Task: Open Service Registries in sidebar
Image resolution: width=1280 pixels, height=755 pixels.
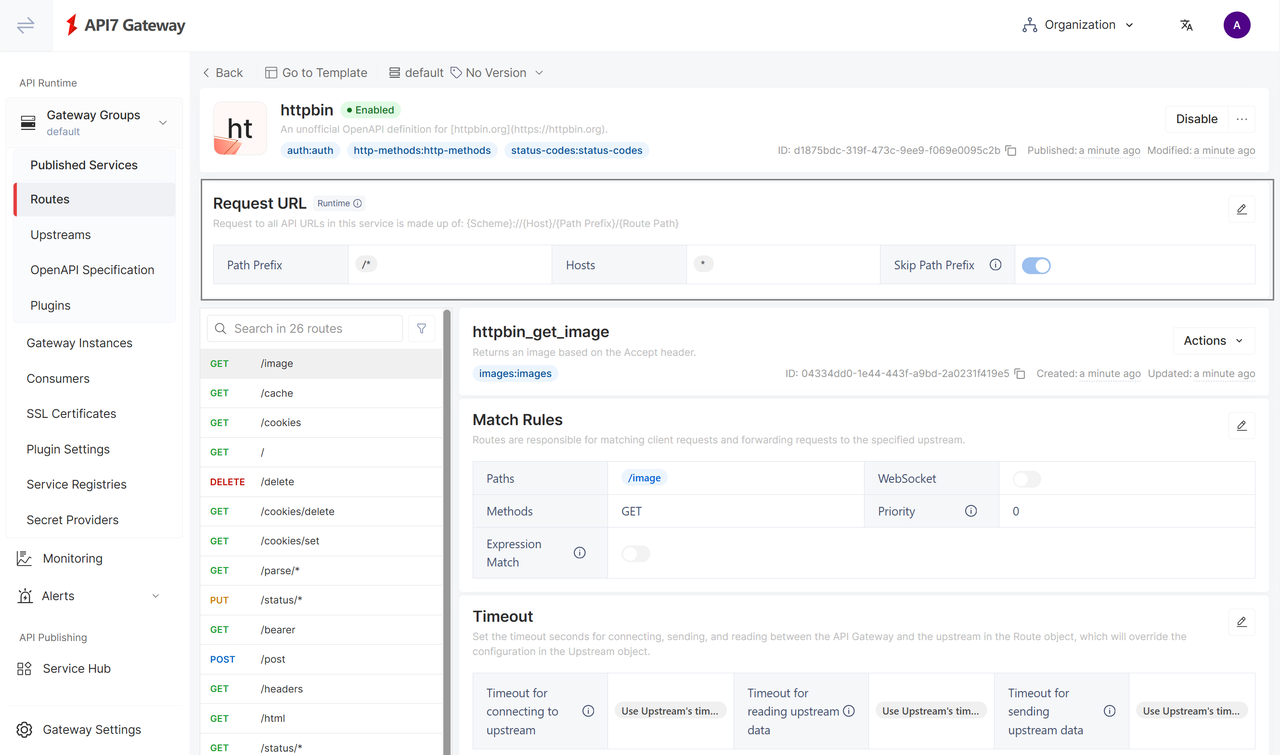Action: pyautogui.click(x=76, y=485)
